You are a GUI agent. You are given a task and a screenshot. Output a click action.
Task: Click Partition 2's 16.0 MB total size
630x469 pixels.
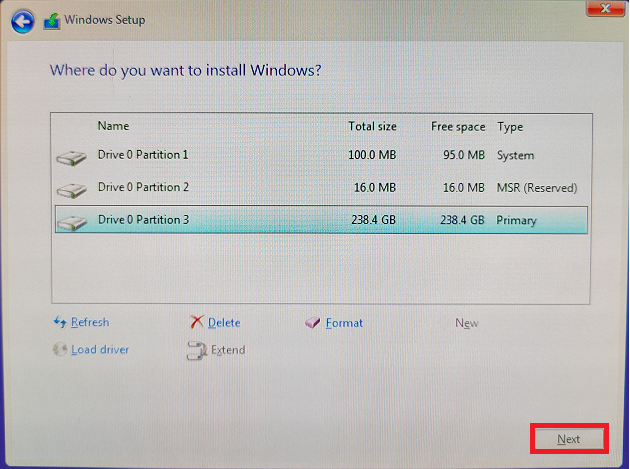click(x=375, y=188)
